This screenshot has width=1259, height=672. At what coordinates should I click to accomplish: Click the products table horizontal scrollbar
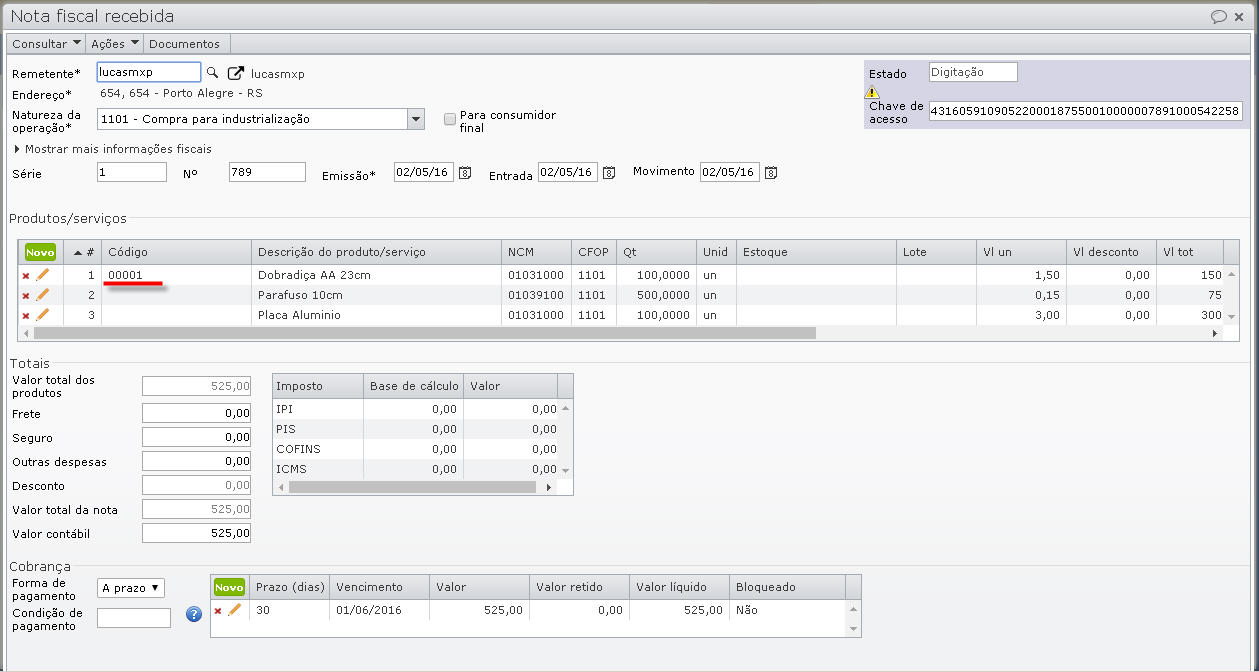point(420,333)
